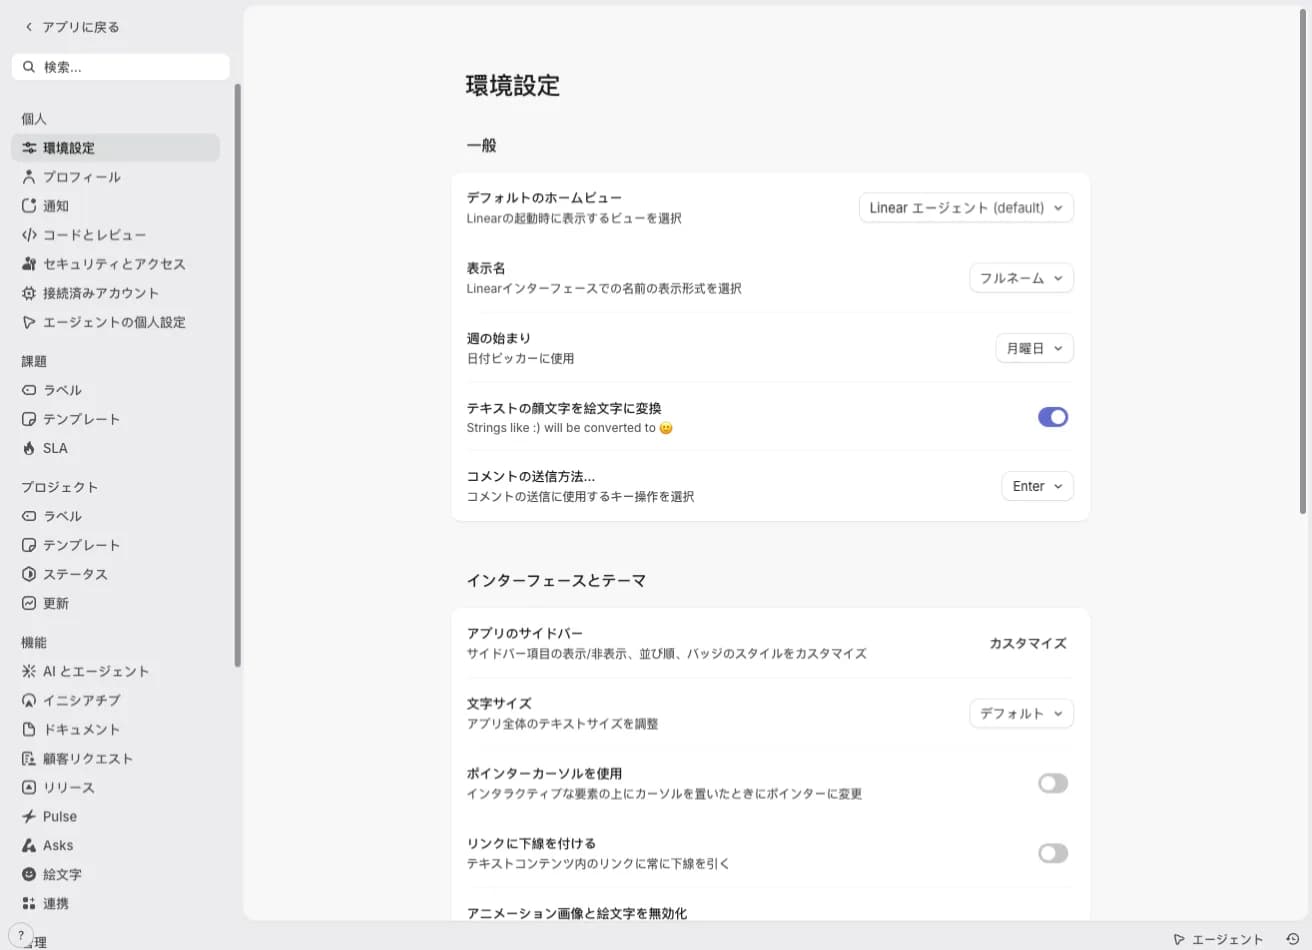Open the 文字サイズ デフォルト dropdown

pyautogui.click(x=1021, y=713)
